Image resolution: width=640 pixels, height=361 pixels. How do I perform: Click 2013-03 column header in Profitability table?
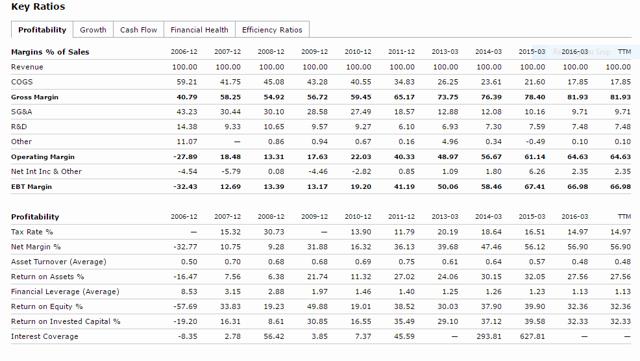(x=445, y=217)
